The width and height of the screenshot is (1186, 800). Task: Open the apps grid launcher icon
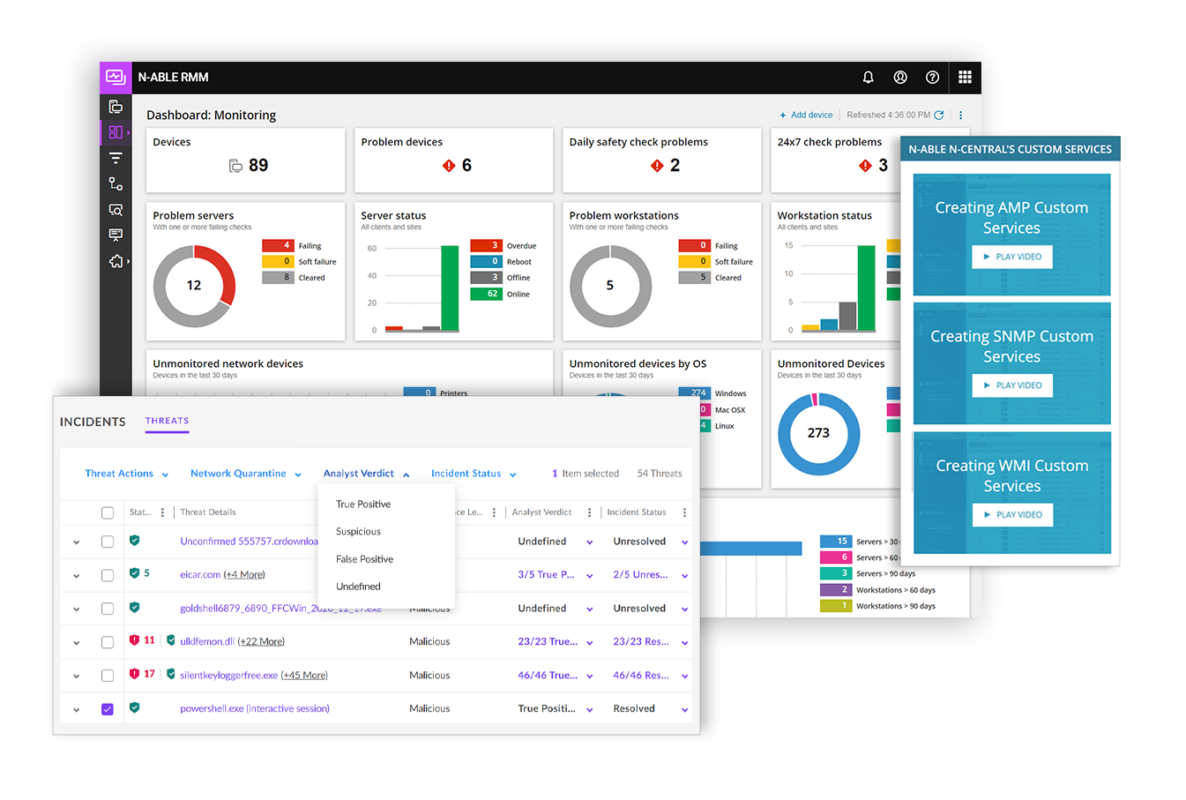click(x=965, y=77)
